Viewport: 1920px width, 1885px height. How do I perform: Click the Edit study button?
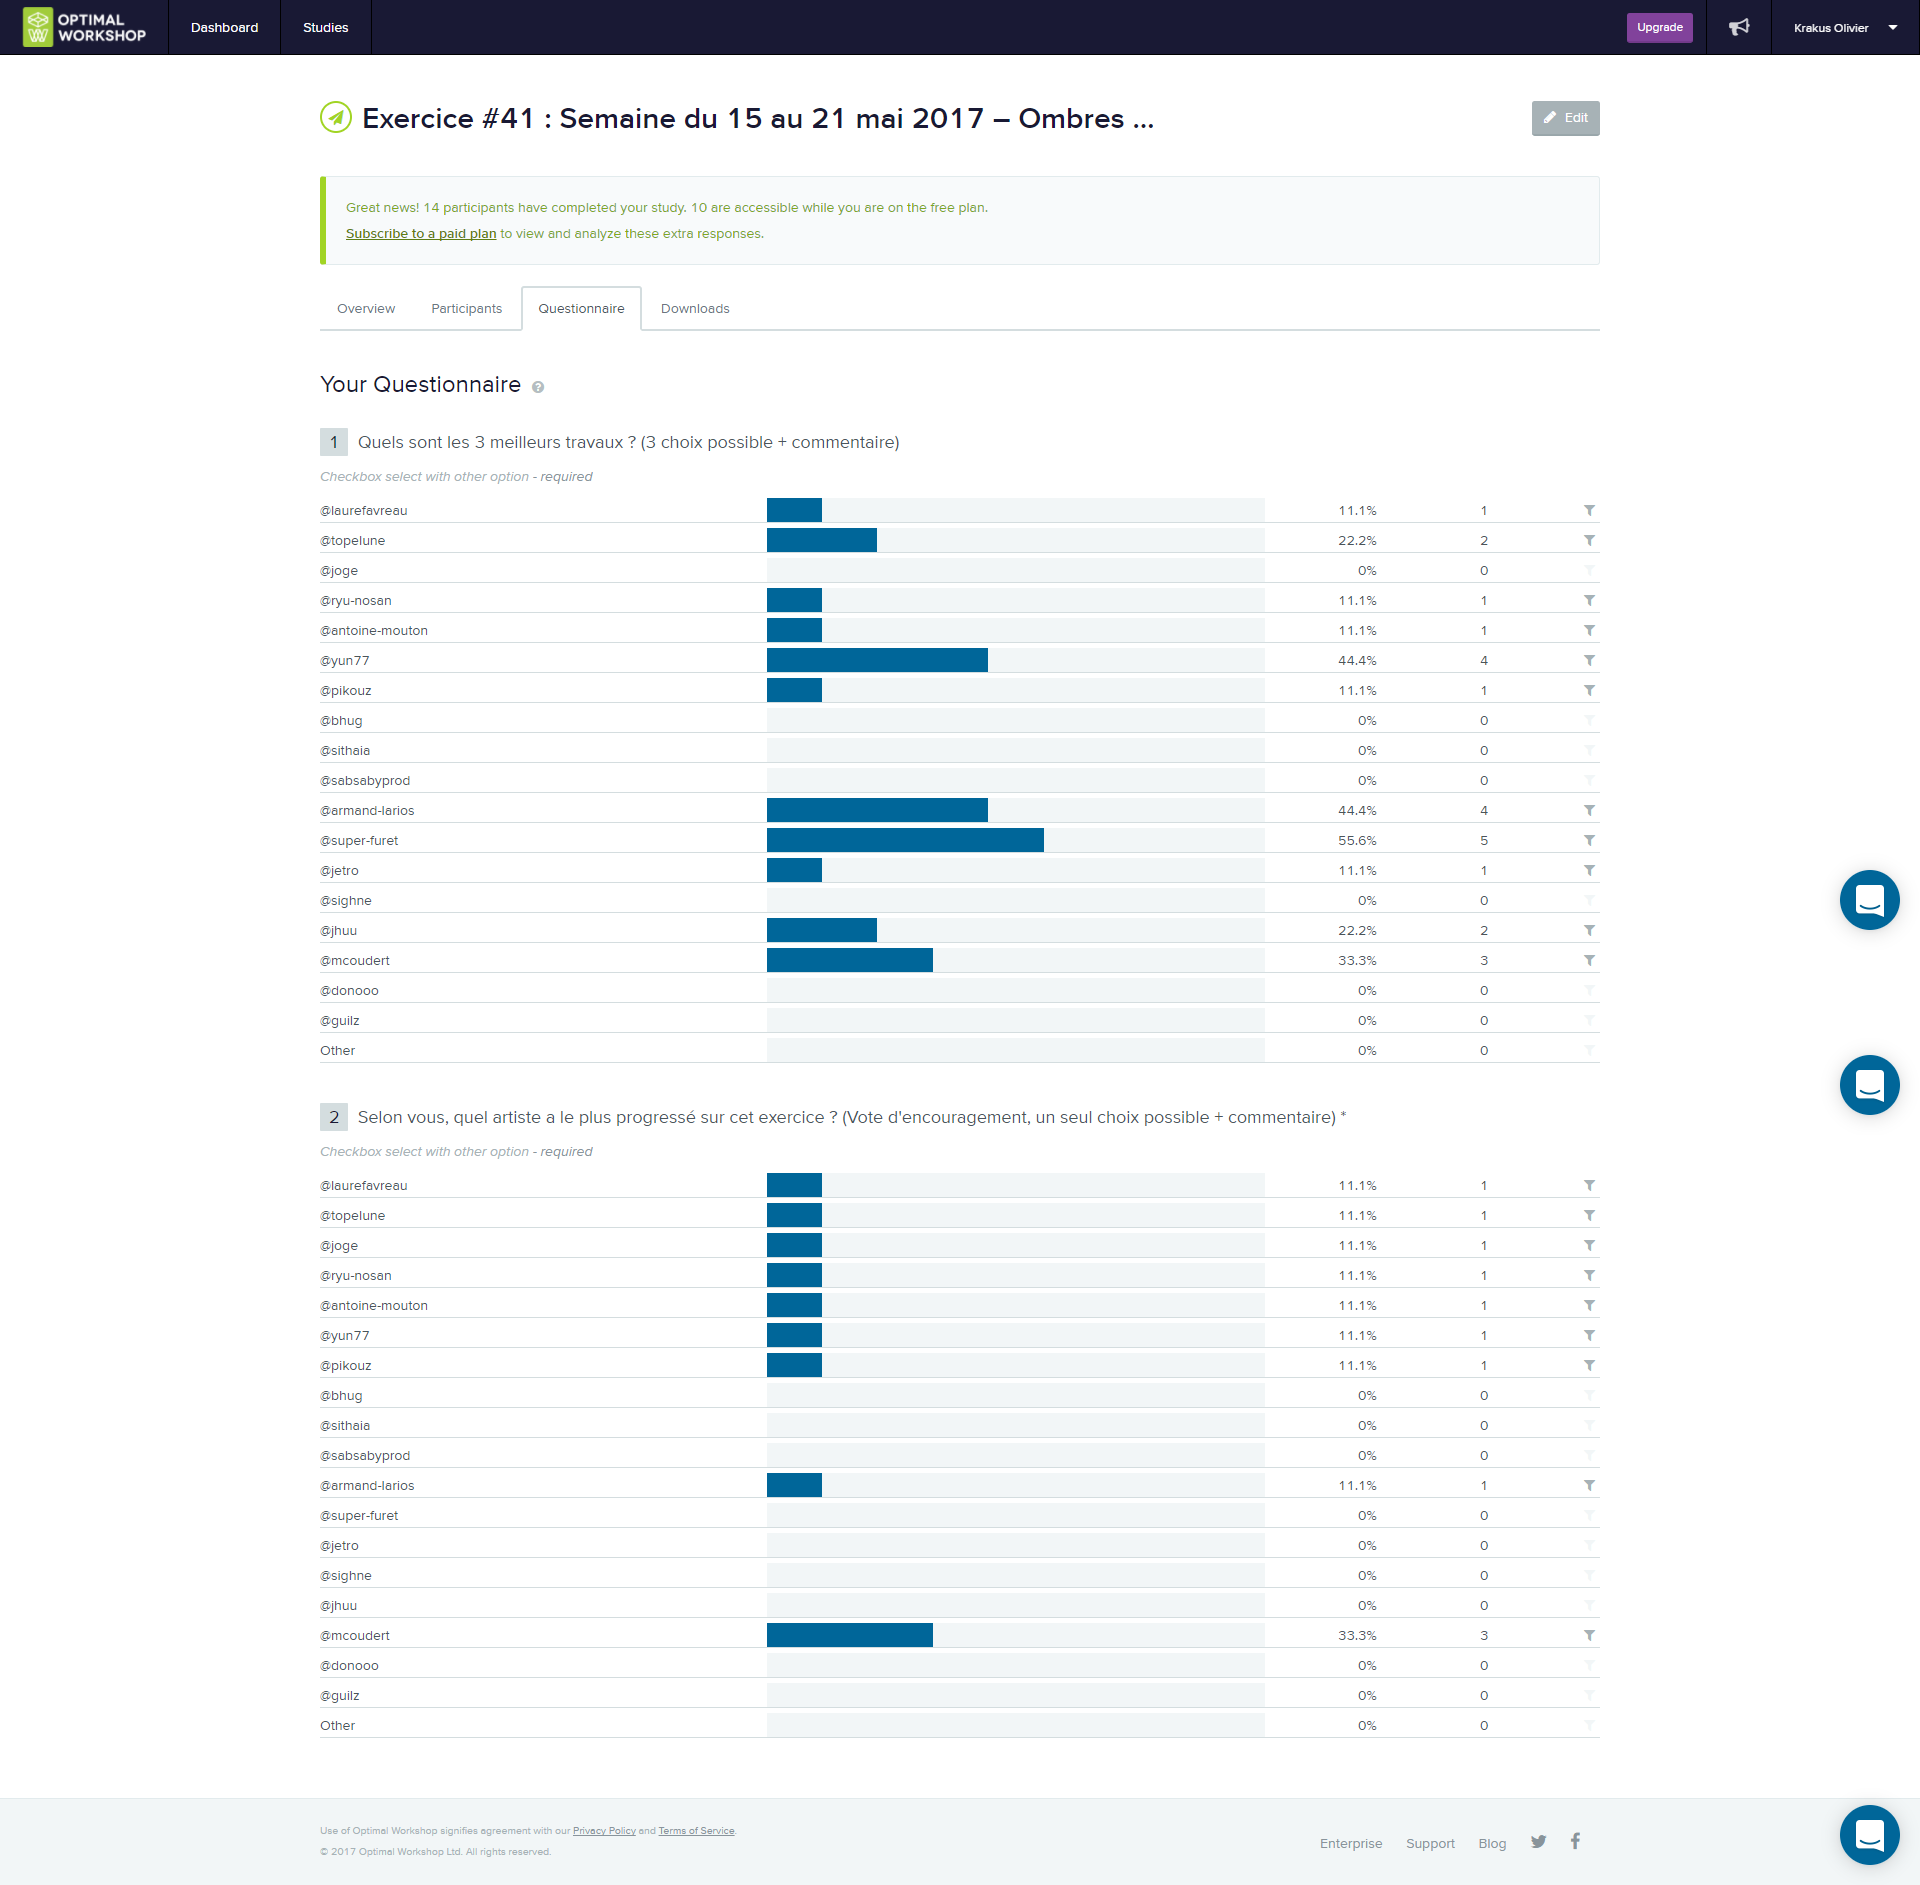coord(1565,118)
